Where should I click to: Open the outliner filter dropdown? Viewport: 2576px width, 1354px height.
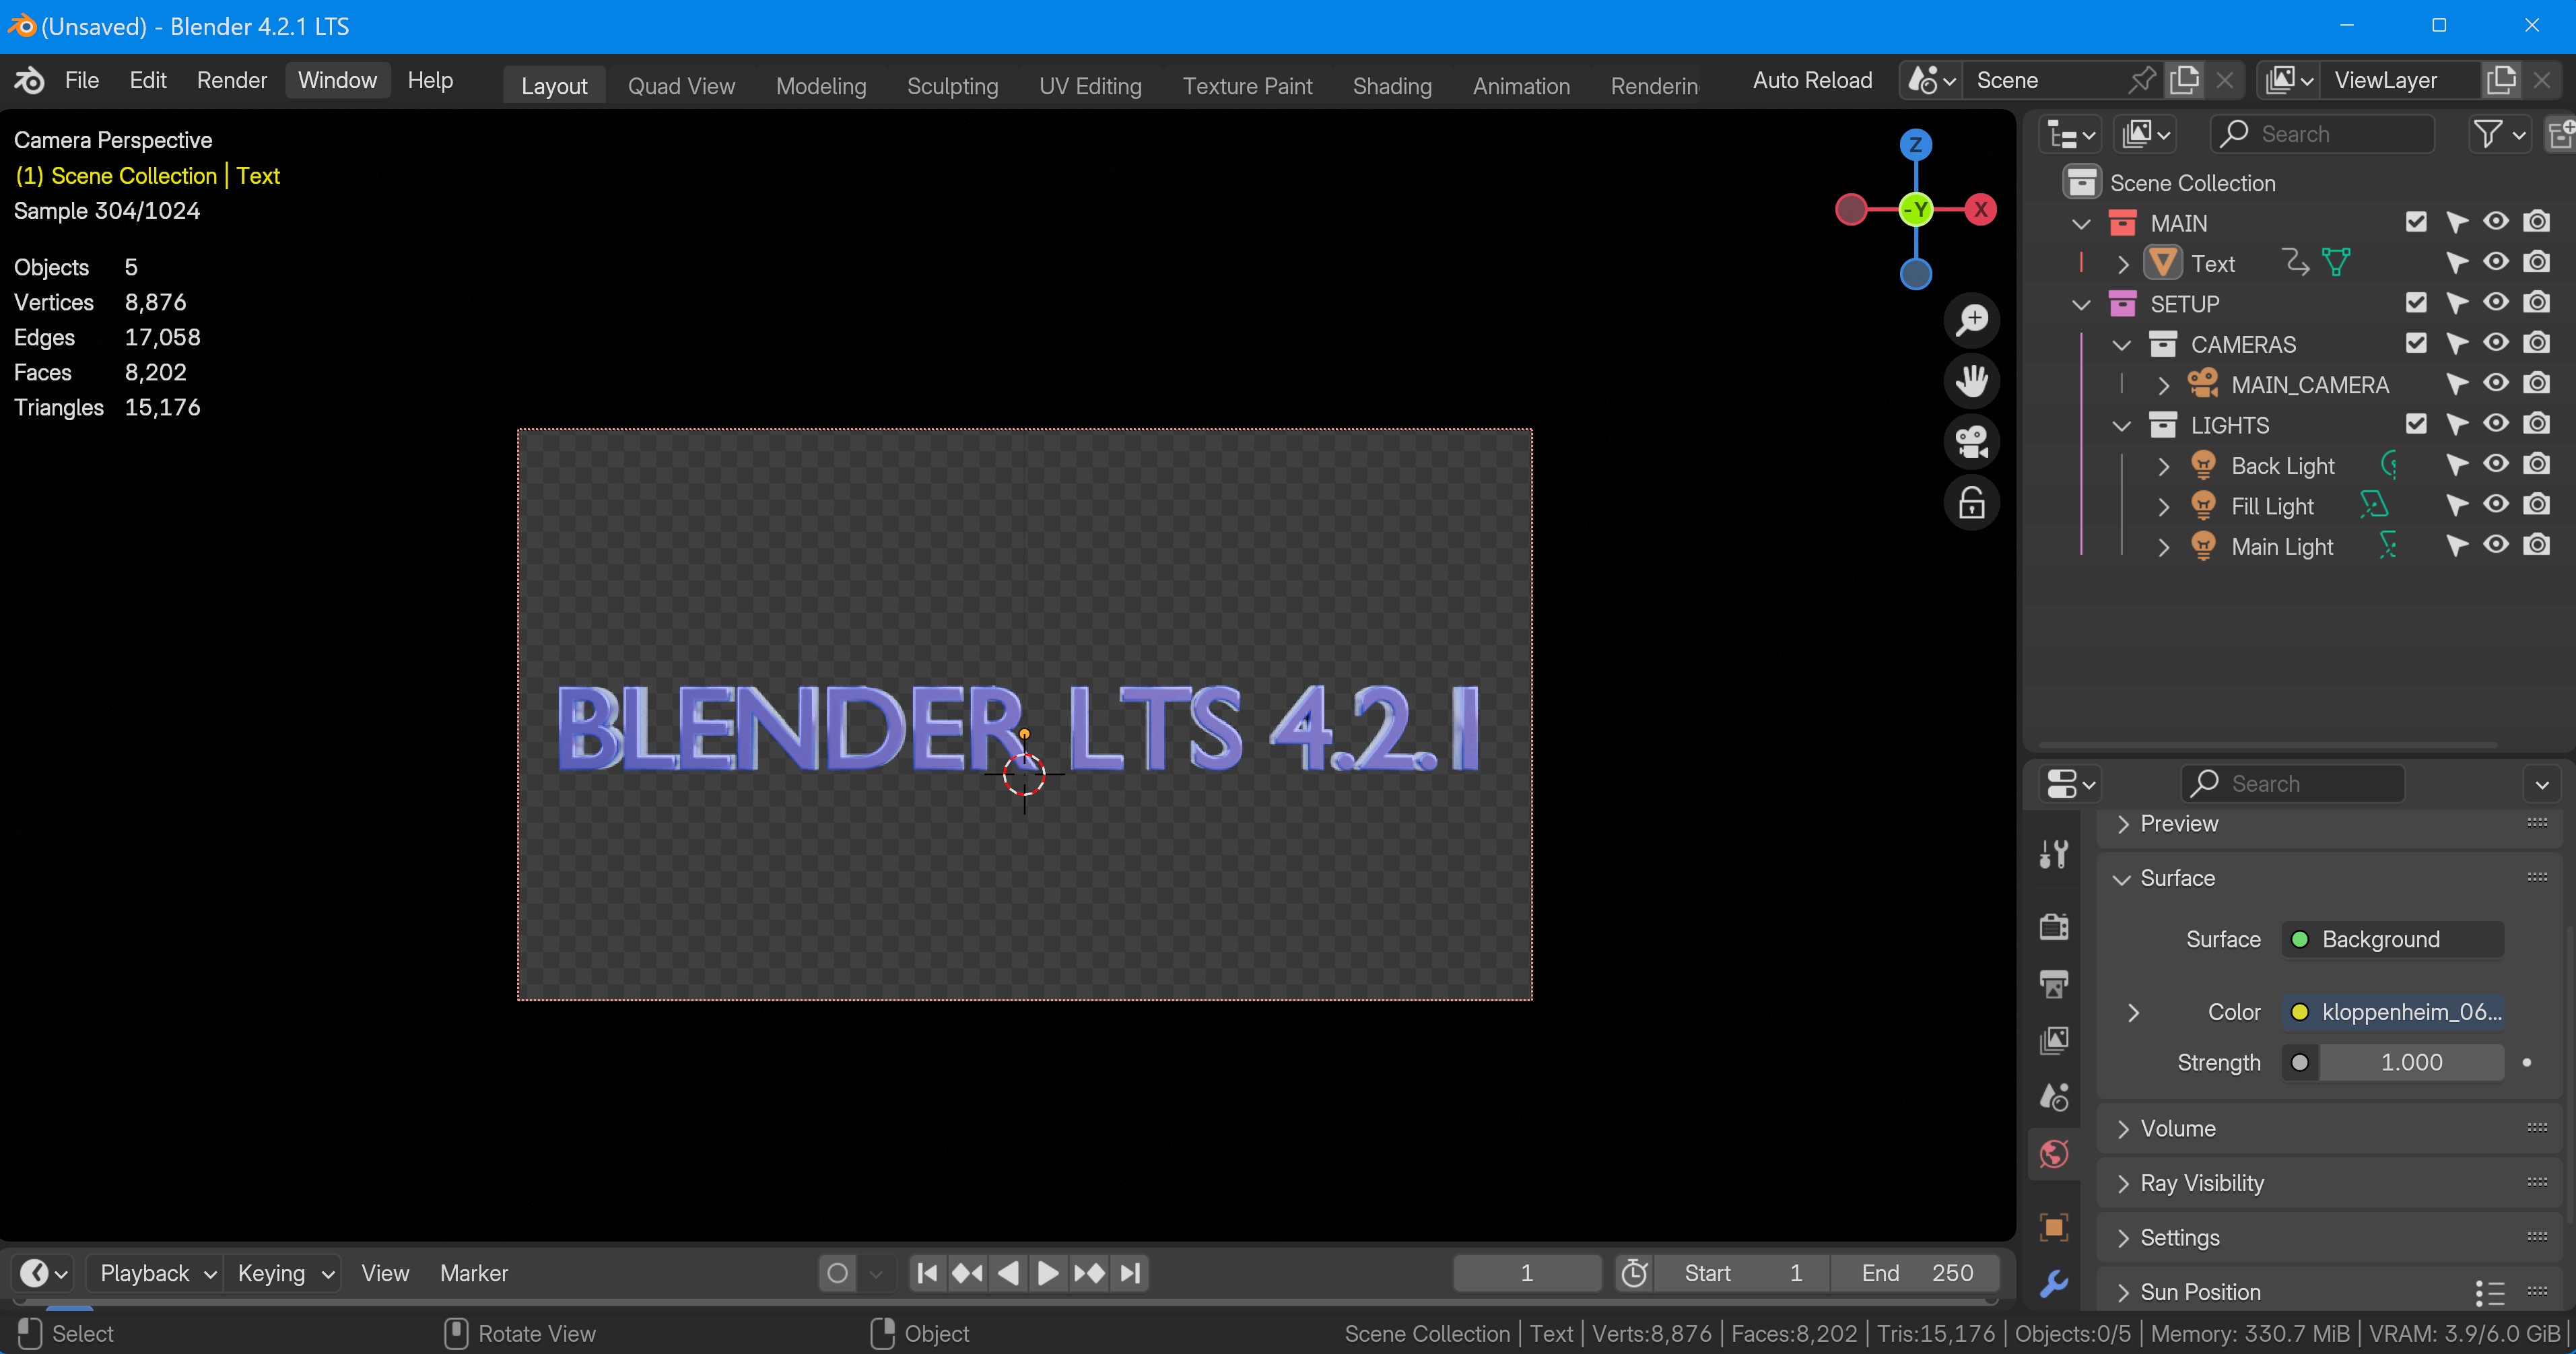coord(2499,134)
